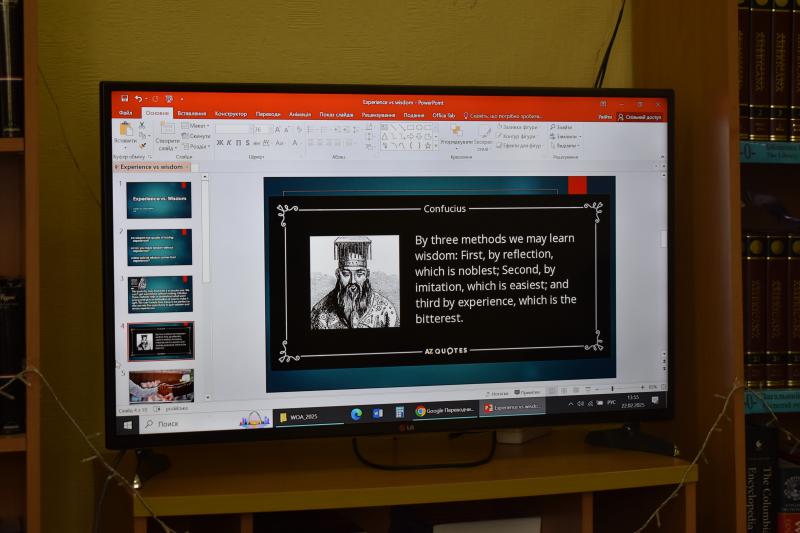Click the Cut scissors icon
Image resolution: width=800 pixels, height=533 pixels.
coord(142,125)
